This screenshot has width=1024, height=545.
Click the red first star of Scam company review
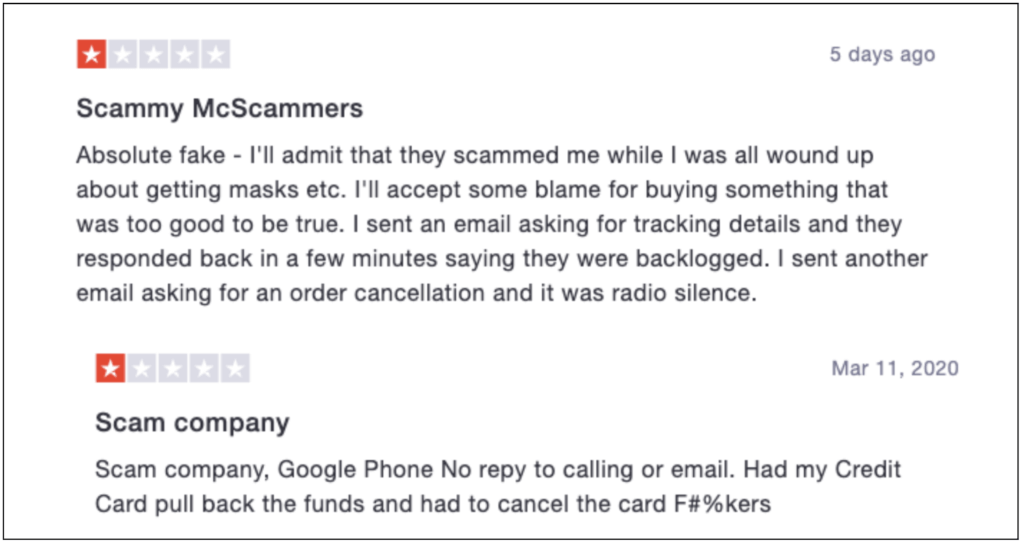click(x=110, y=369)
